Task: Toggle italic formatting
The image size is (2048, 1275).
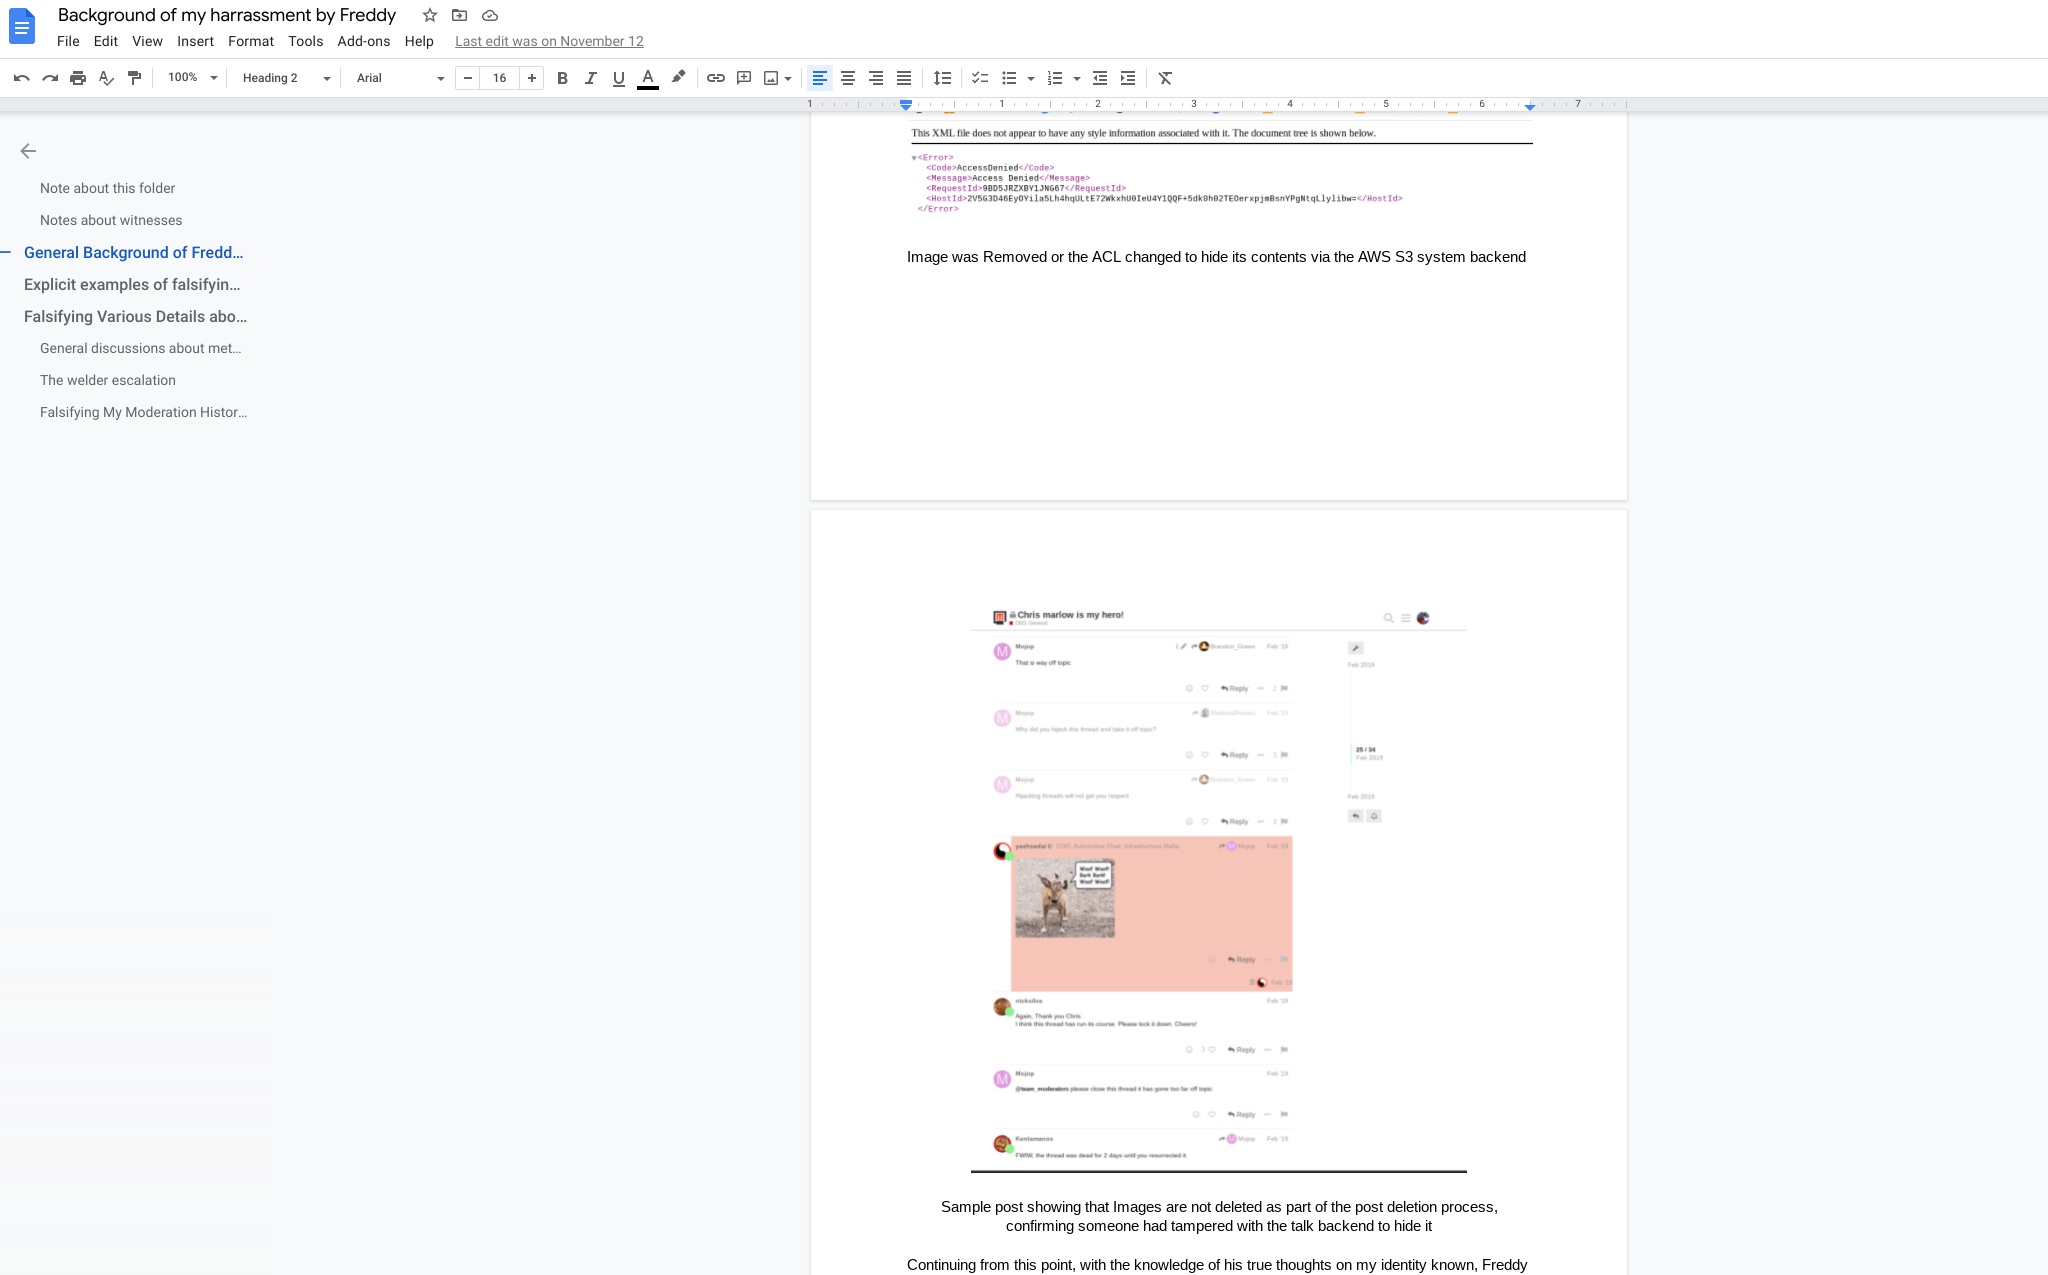Action: click(590, 78)
